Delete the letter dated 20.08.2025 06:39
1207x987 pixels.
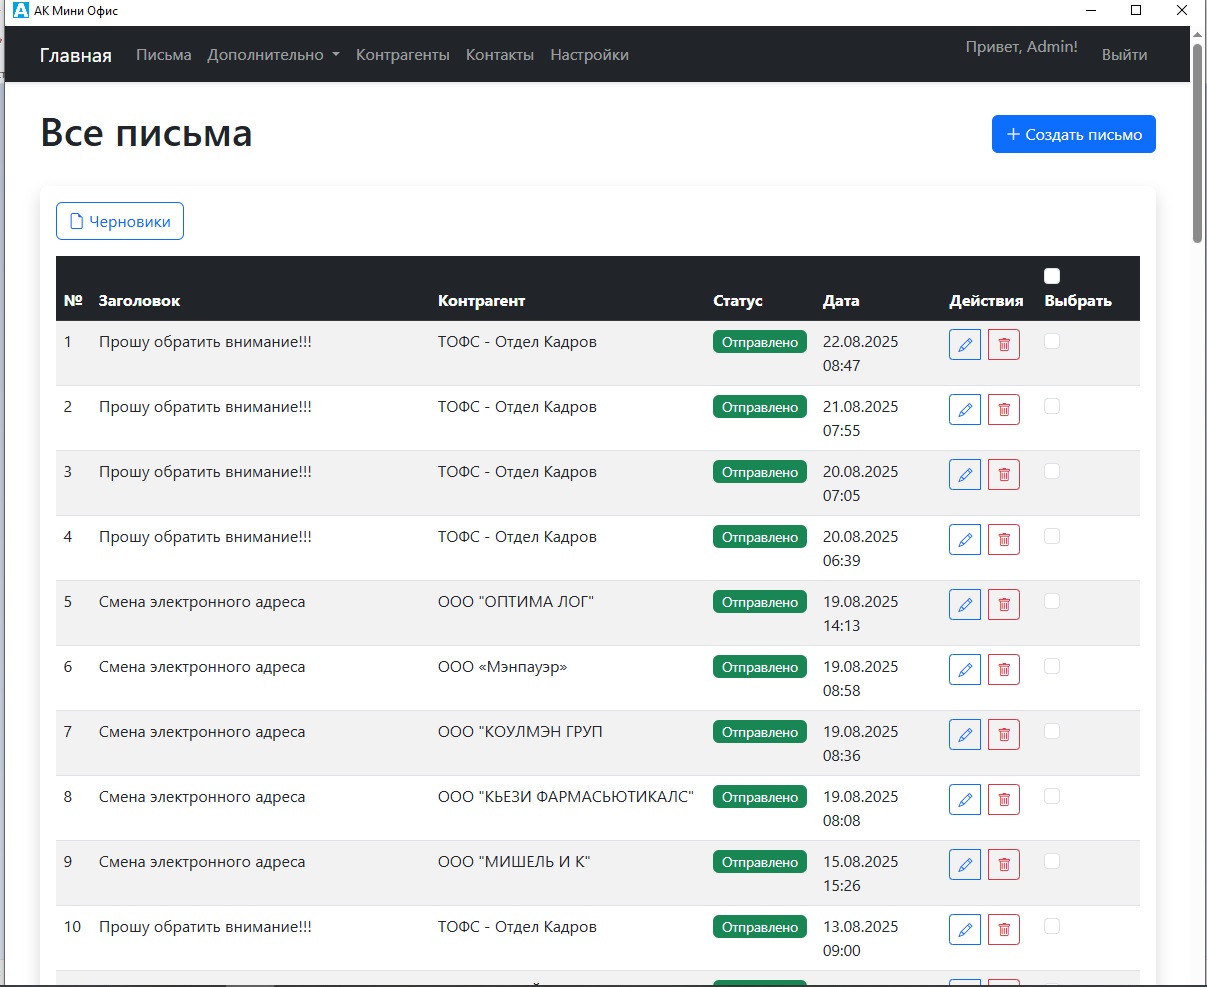1004,540
